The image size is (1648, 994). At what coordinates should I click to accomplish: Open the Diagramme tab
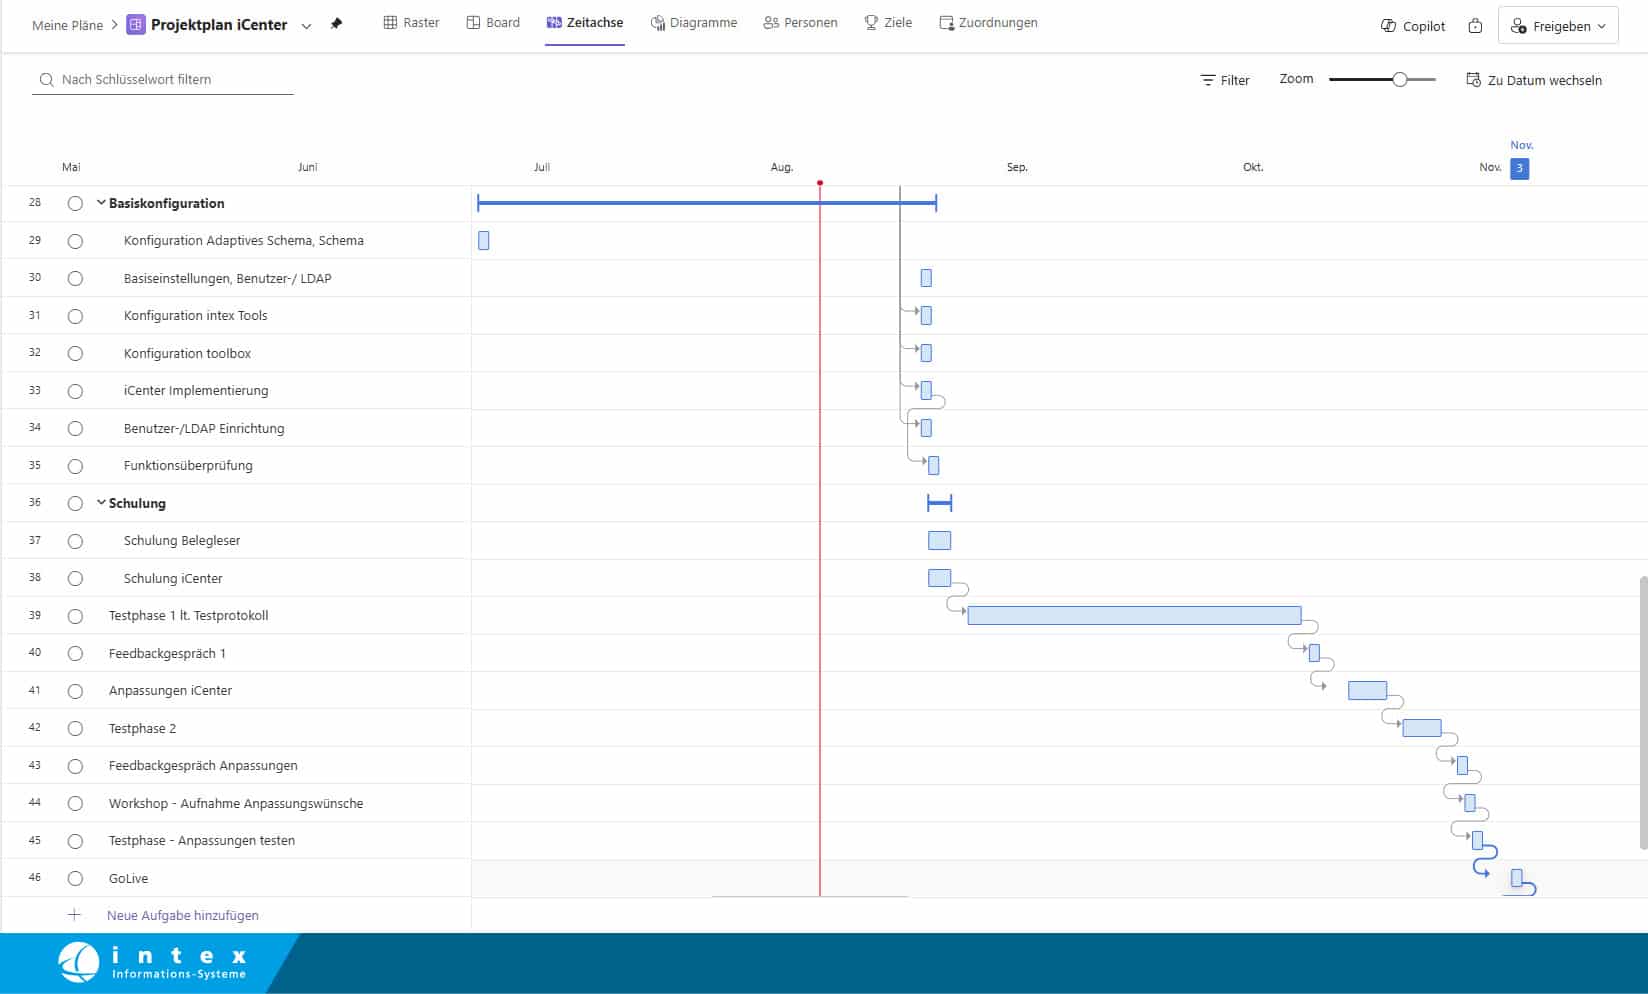click(x=693, y=22)
